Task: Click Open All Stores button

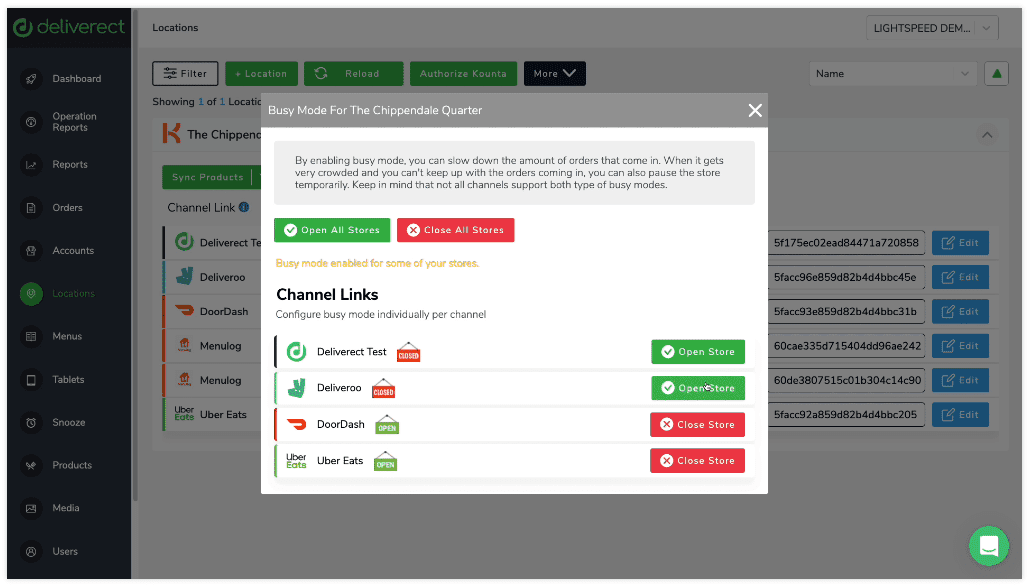Action: pyautogui.click(x=332, y=230)
